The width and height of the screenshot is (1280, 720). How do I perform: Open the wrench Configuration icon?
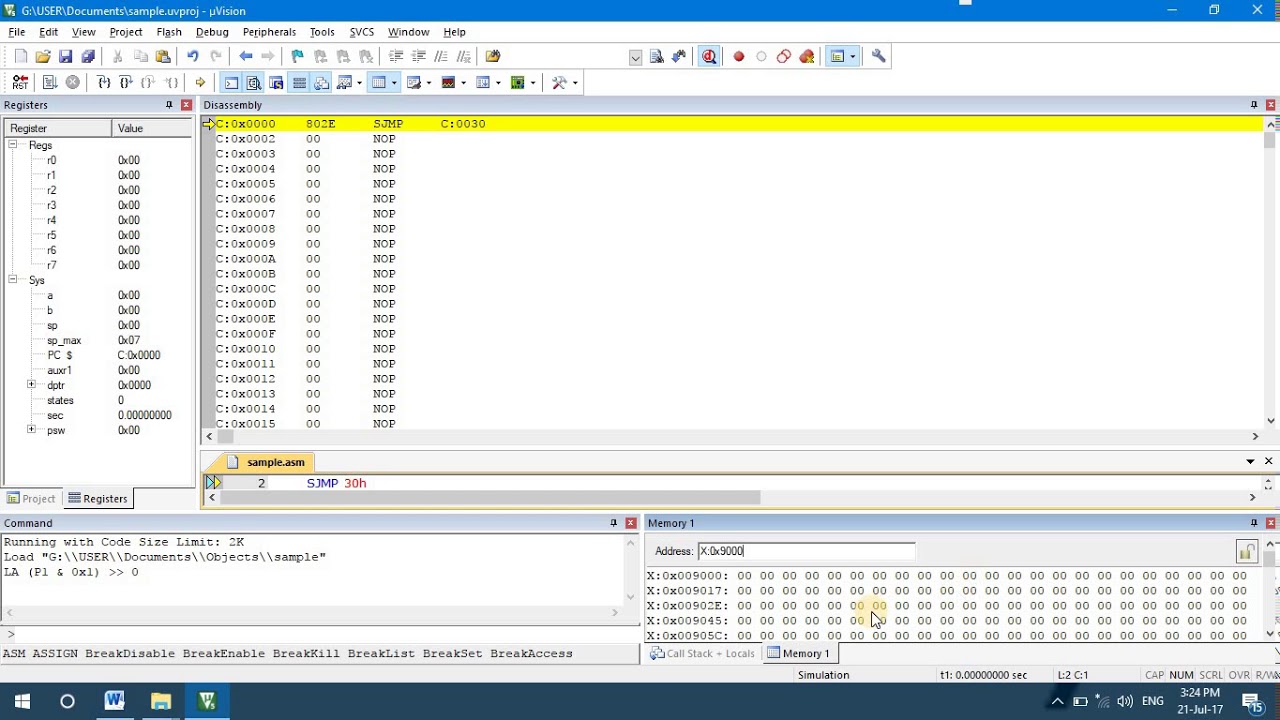click(879, 57)
